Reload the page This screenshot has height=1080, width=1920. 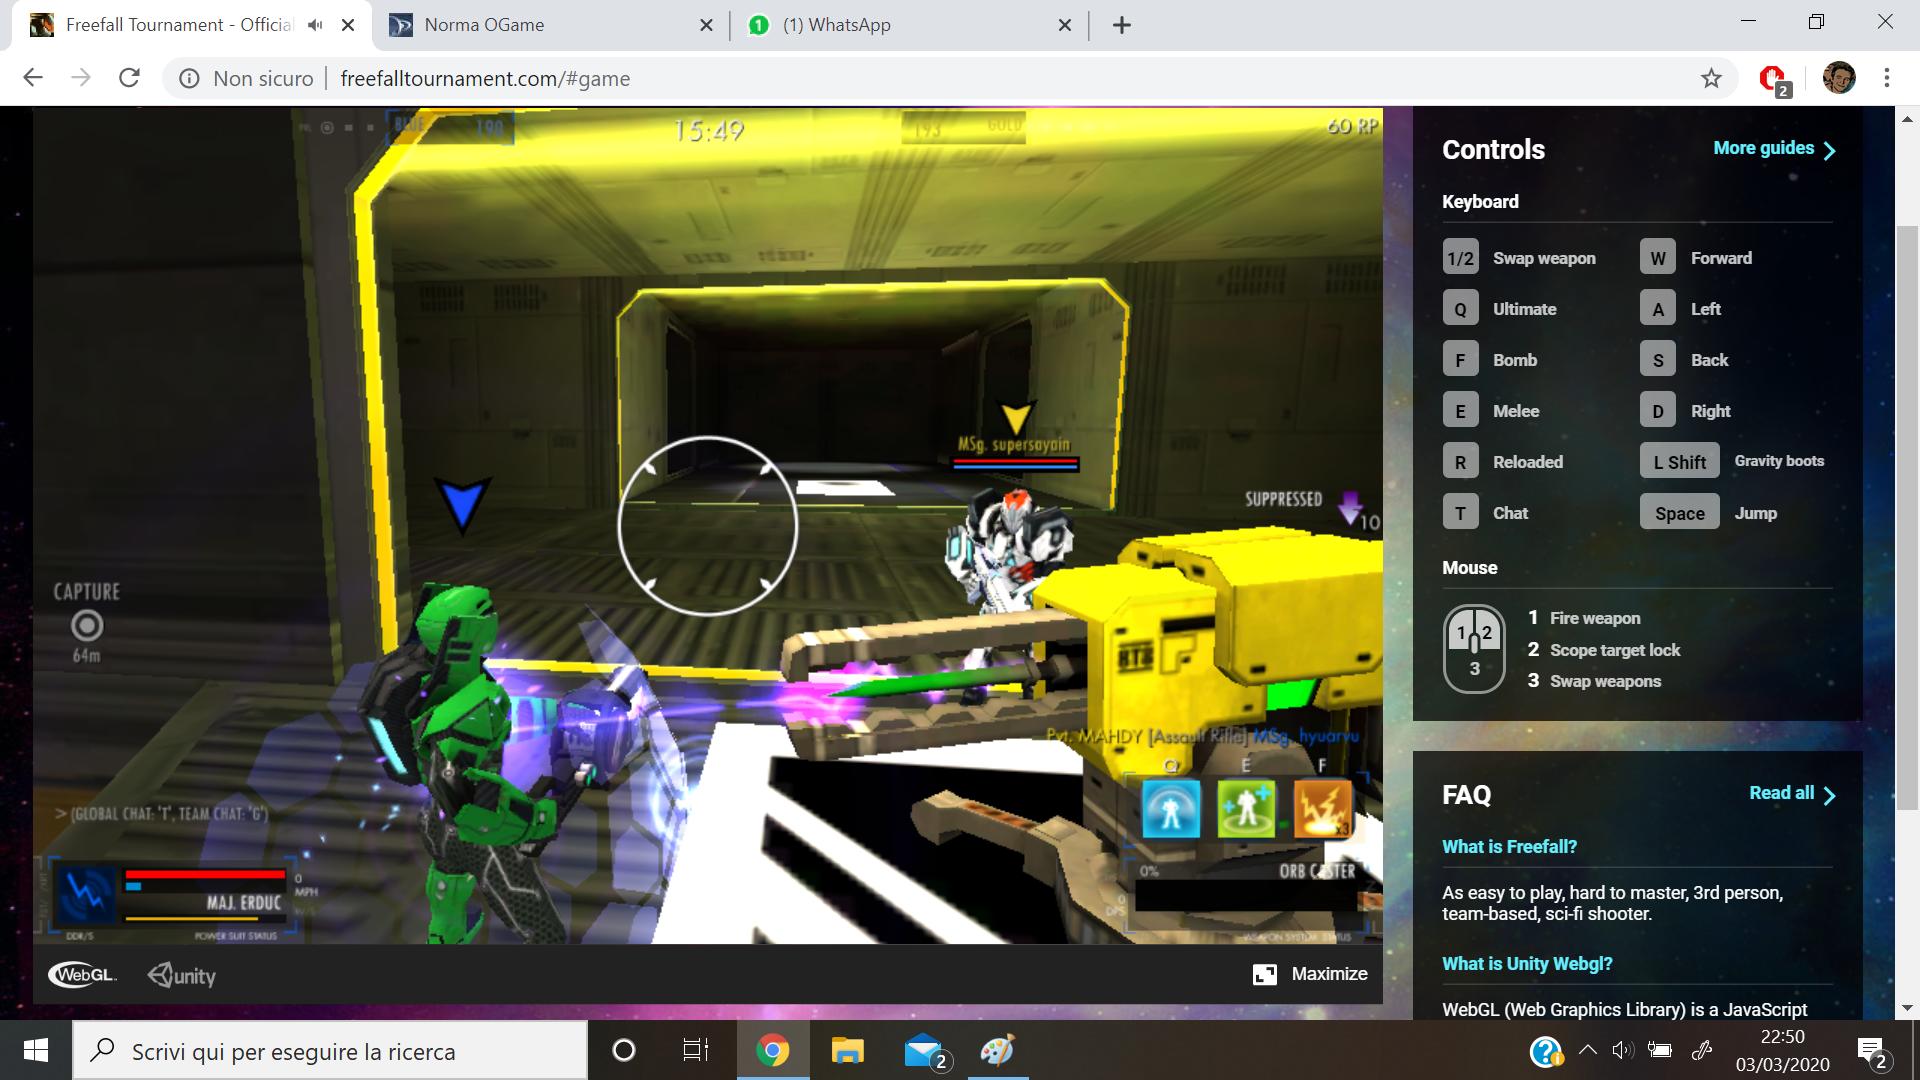click(129, 78)
